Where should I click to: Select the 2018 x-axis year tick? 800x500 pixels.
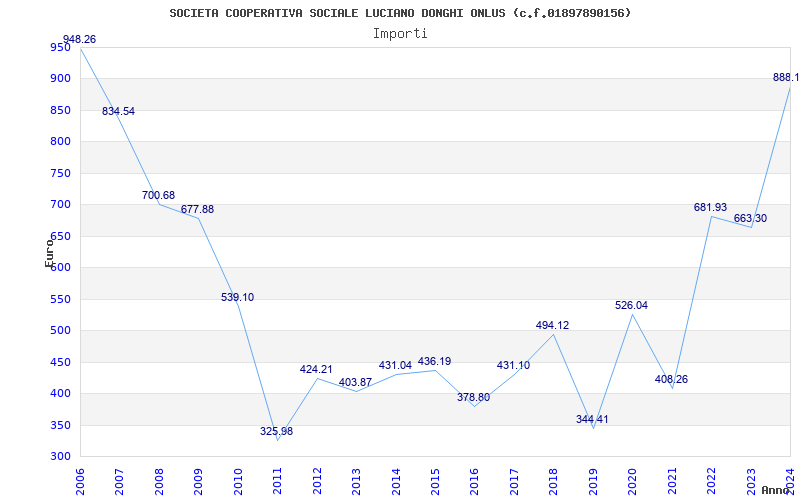pos(554,480)
